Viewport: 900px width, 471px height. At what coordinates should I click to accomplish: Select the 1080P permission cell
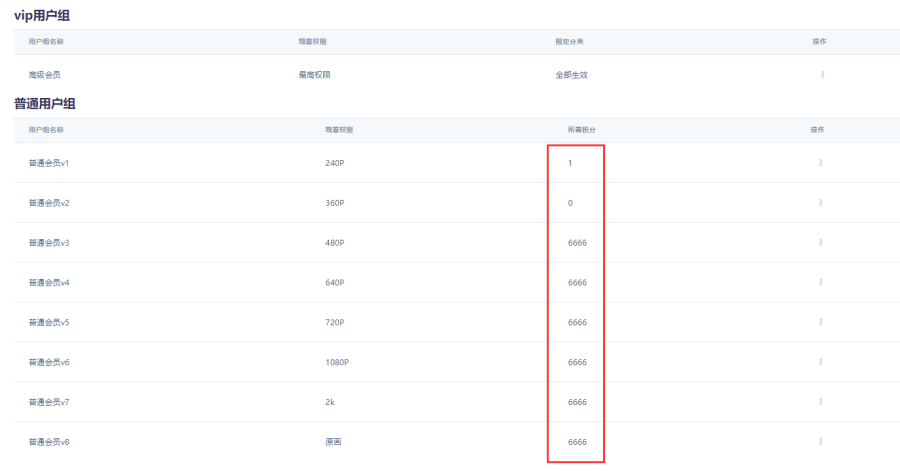(337, 362)
